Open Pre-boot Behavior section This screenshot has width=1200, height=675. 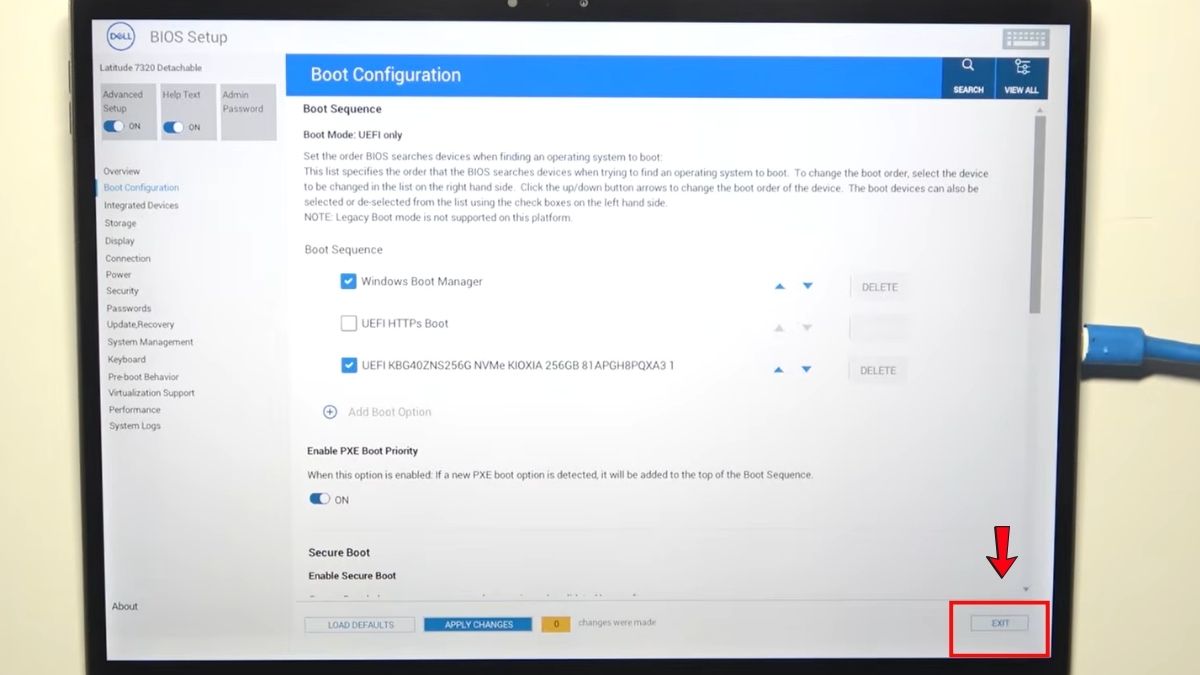tap(144, 377)
